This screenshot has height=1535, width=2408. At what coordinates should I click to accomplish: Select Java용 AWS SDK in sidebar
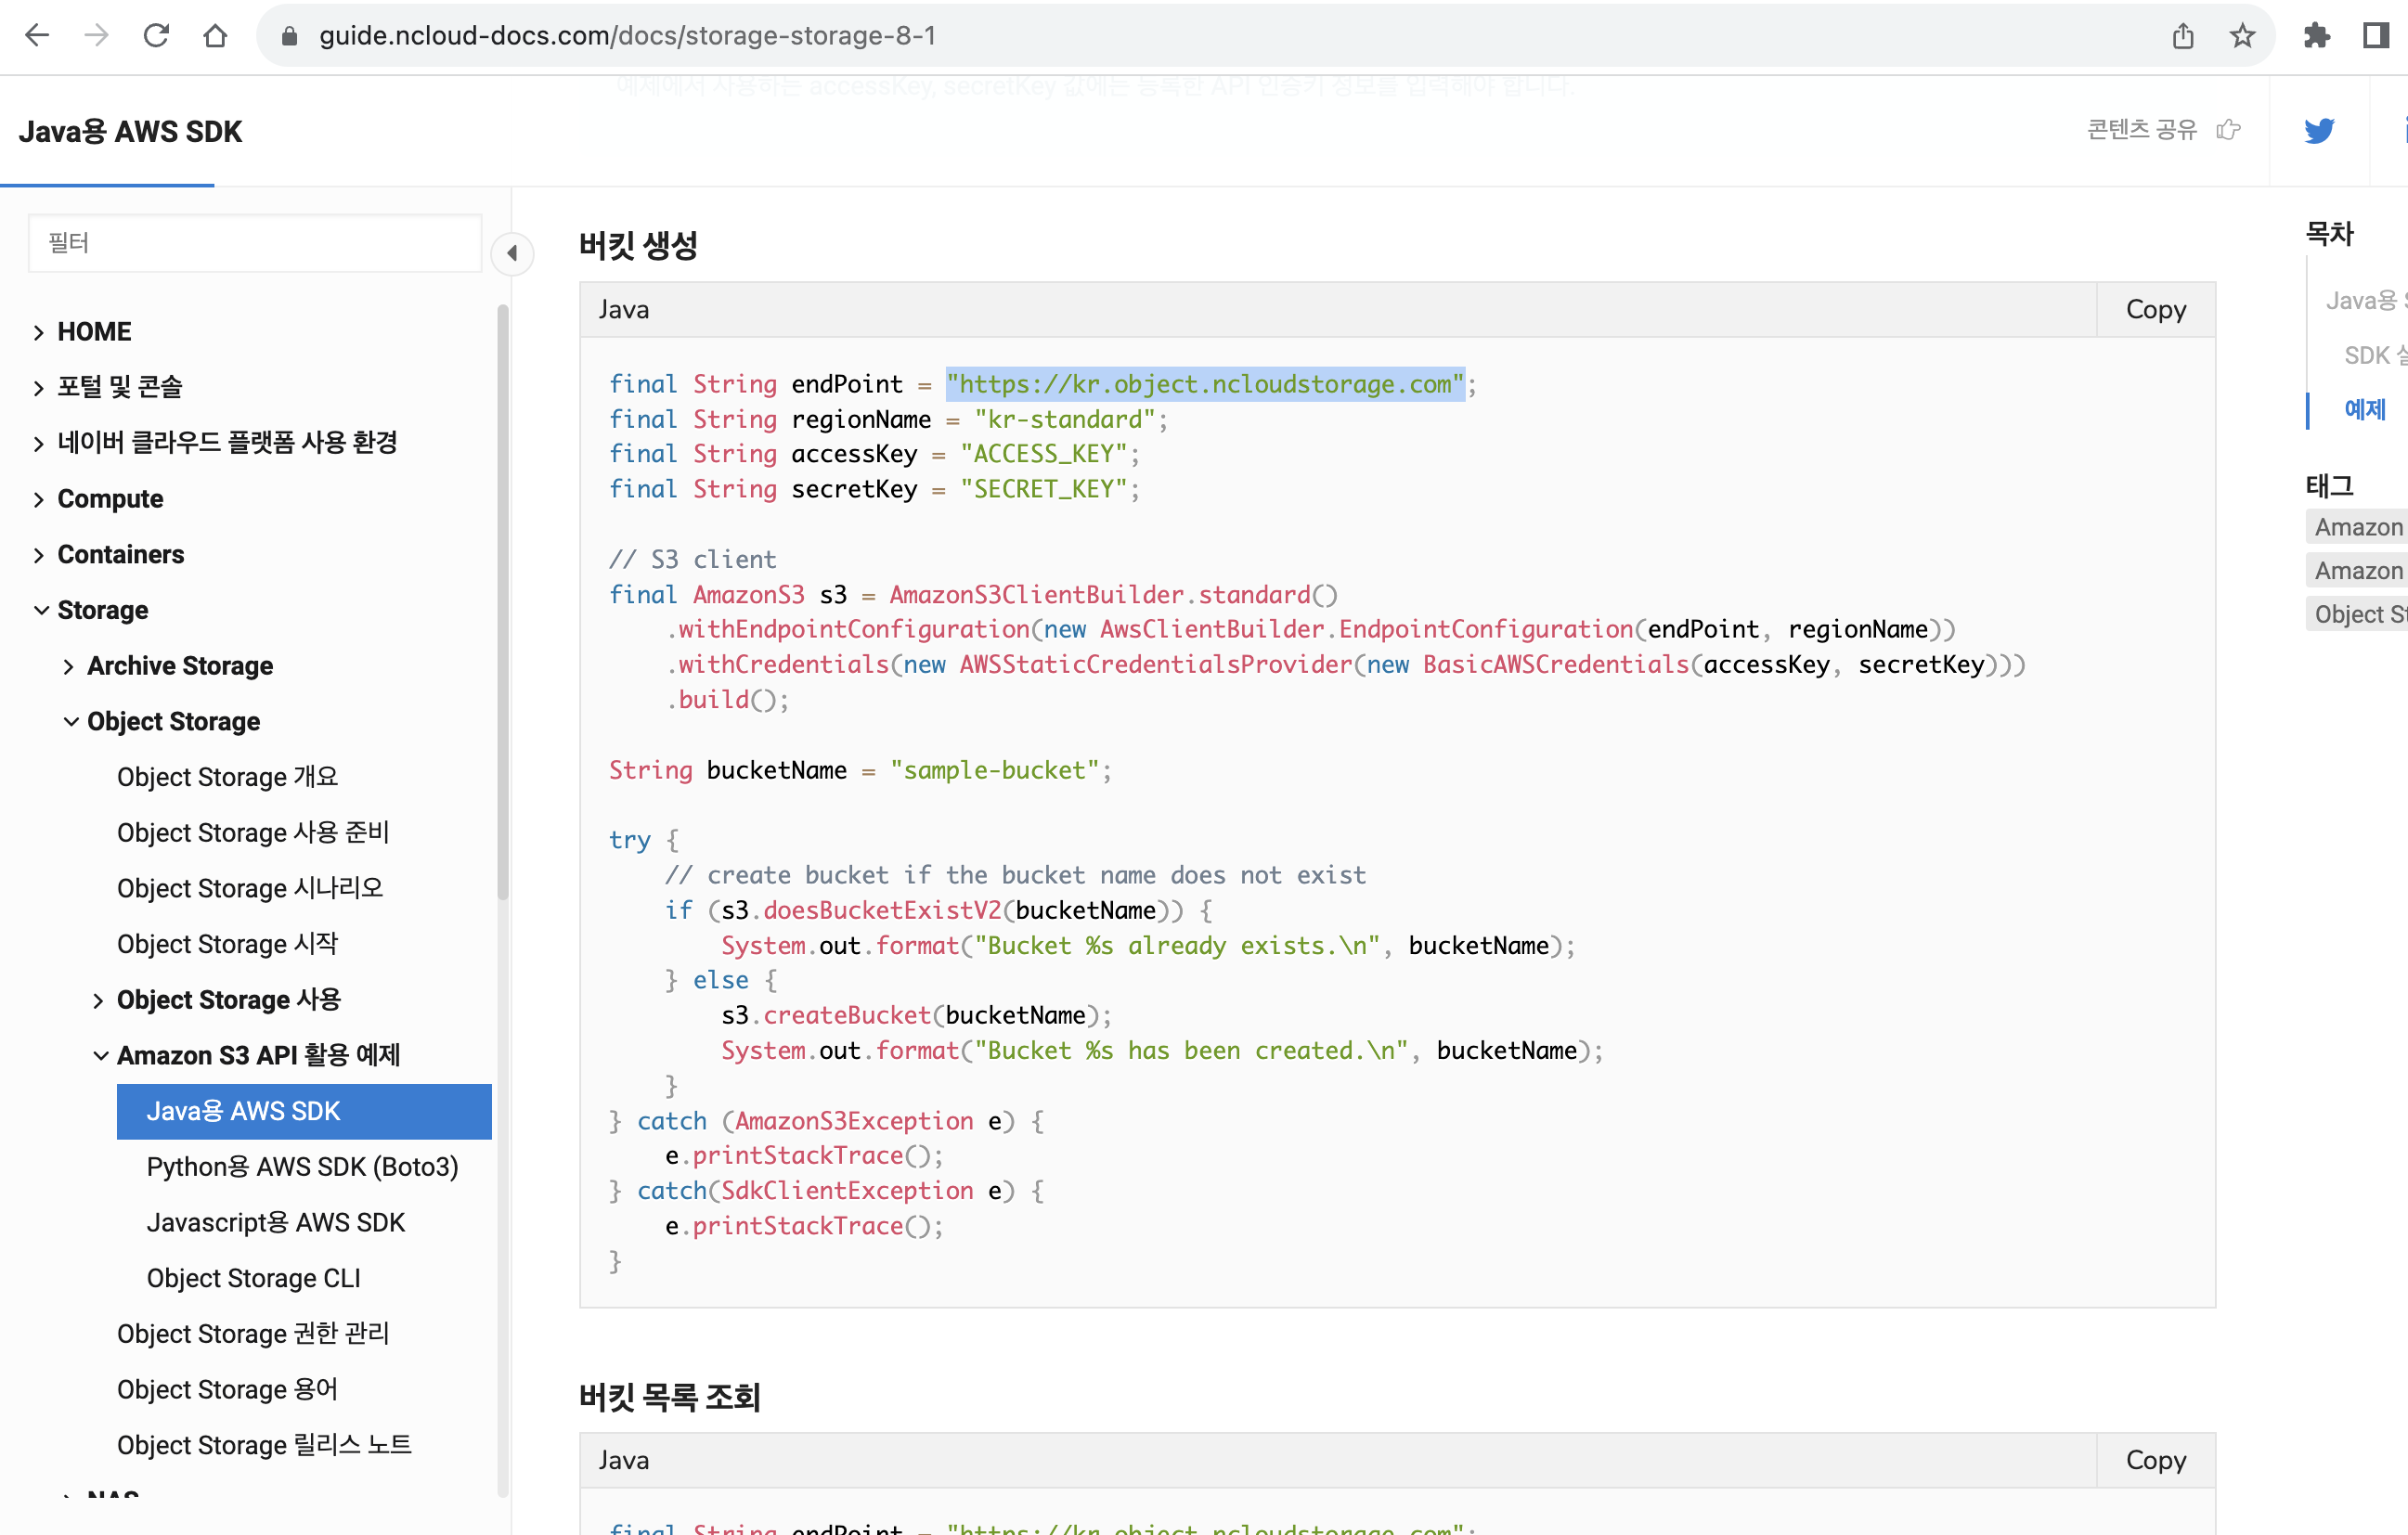(304, 1111)
